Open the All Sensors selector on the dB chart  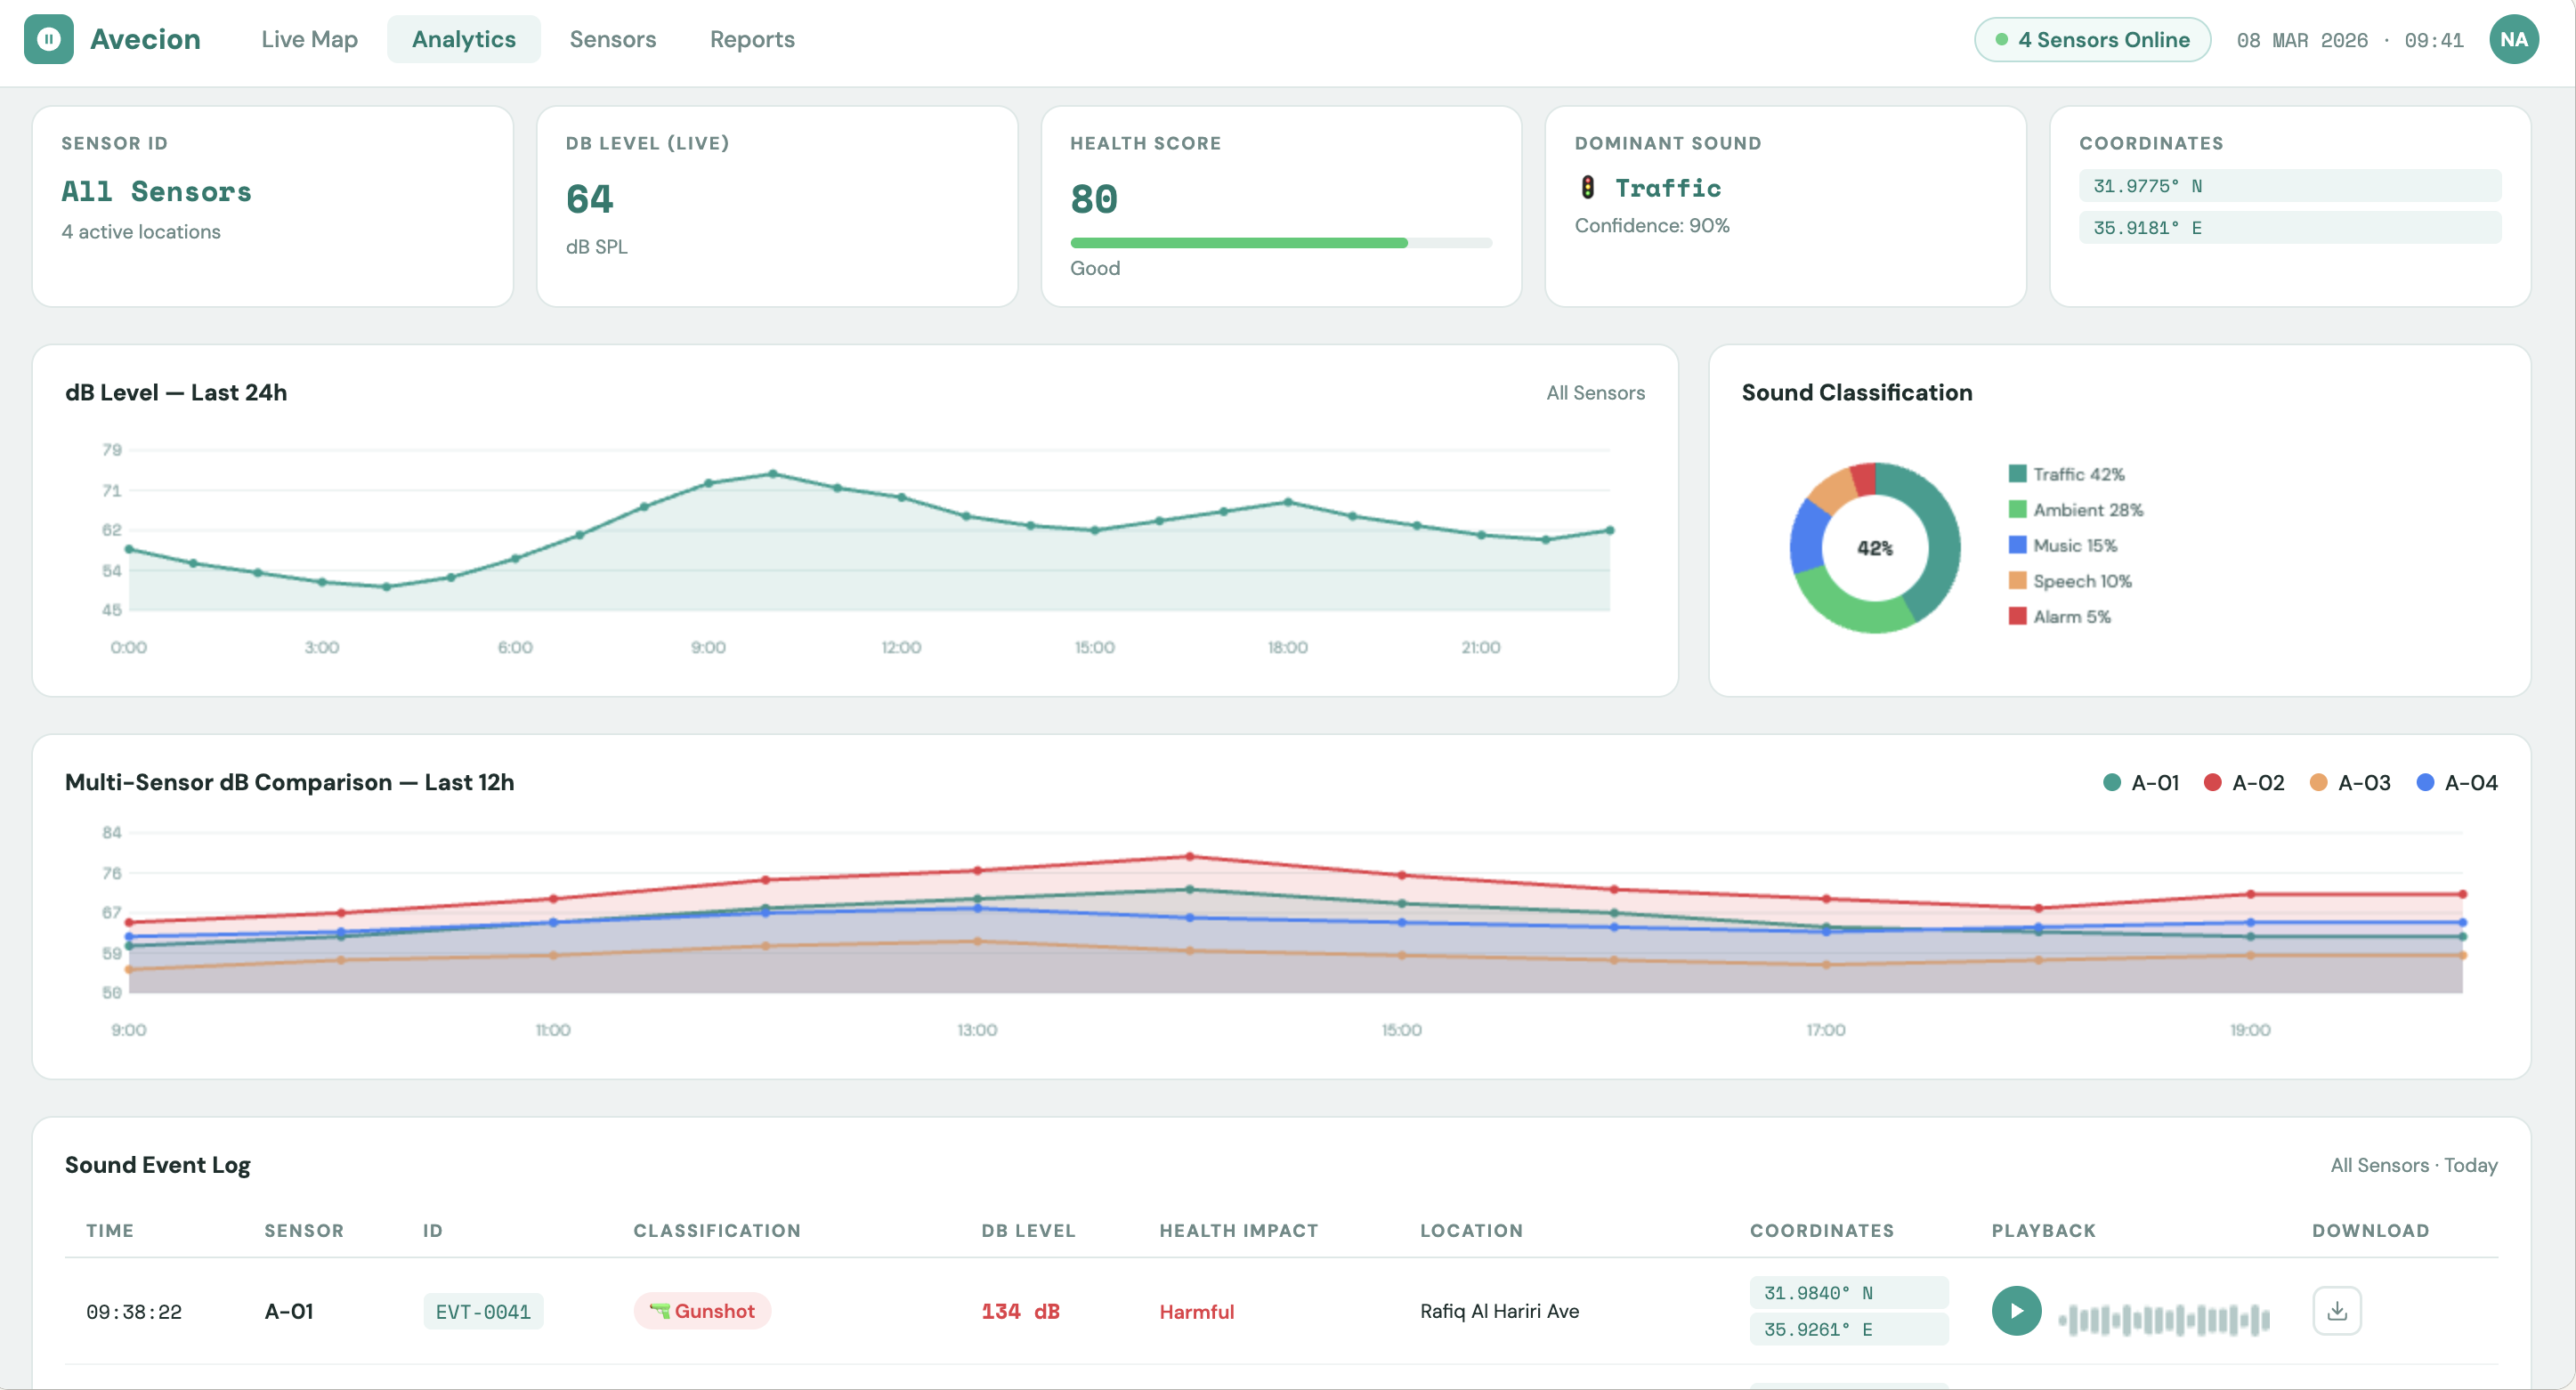click(x=1595, y=392)
